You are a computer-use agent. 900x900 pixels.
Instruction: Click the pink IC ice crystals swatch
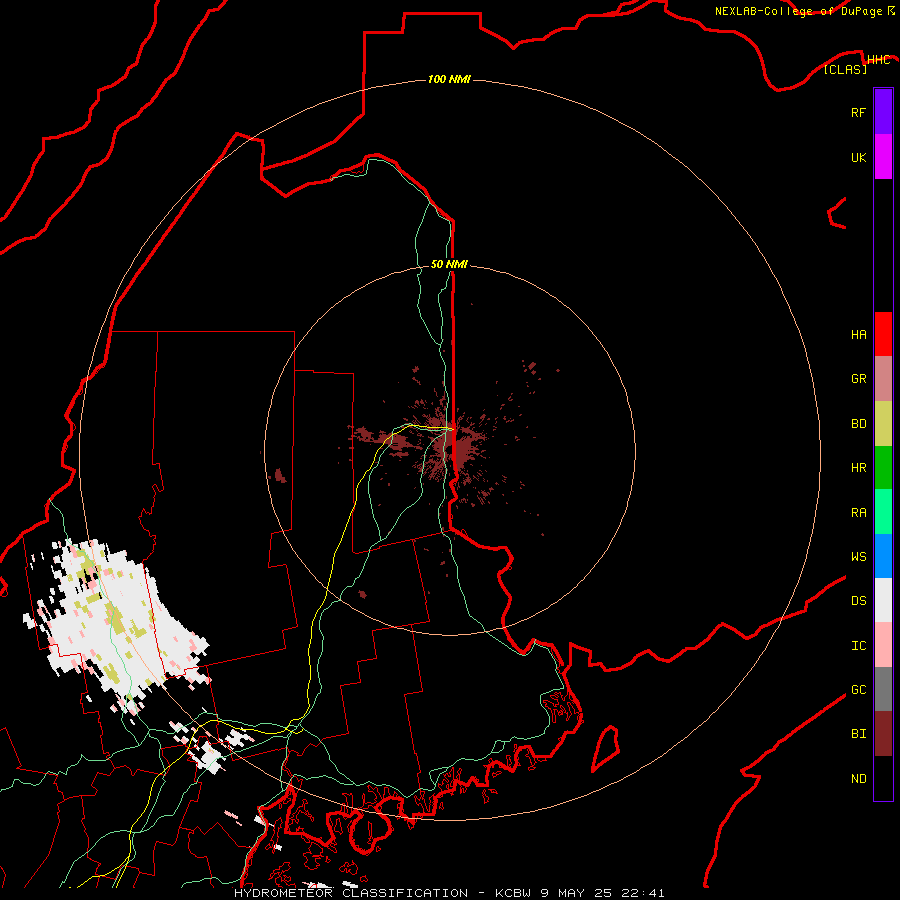[x=883, y=645]
